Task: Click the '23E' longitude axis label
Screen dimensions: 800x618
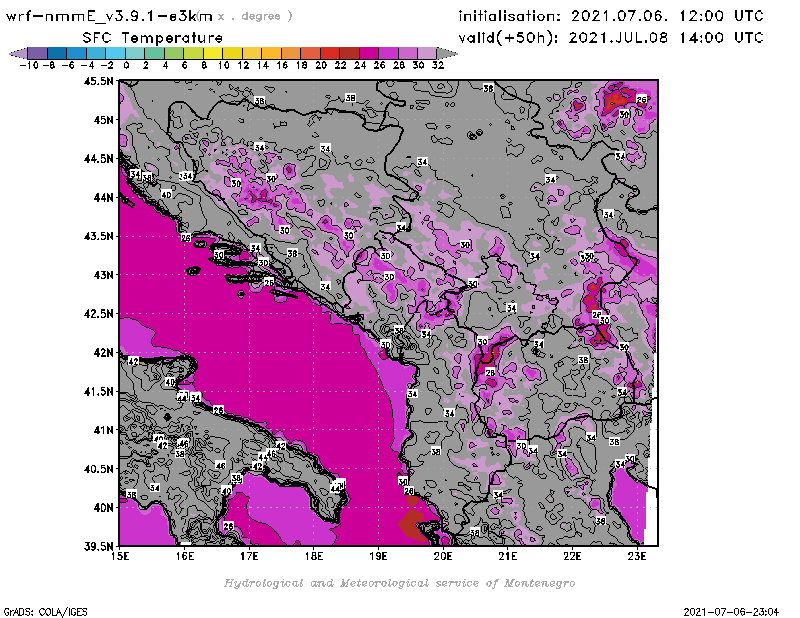Action: (637, 556)
